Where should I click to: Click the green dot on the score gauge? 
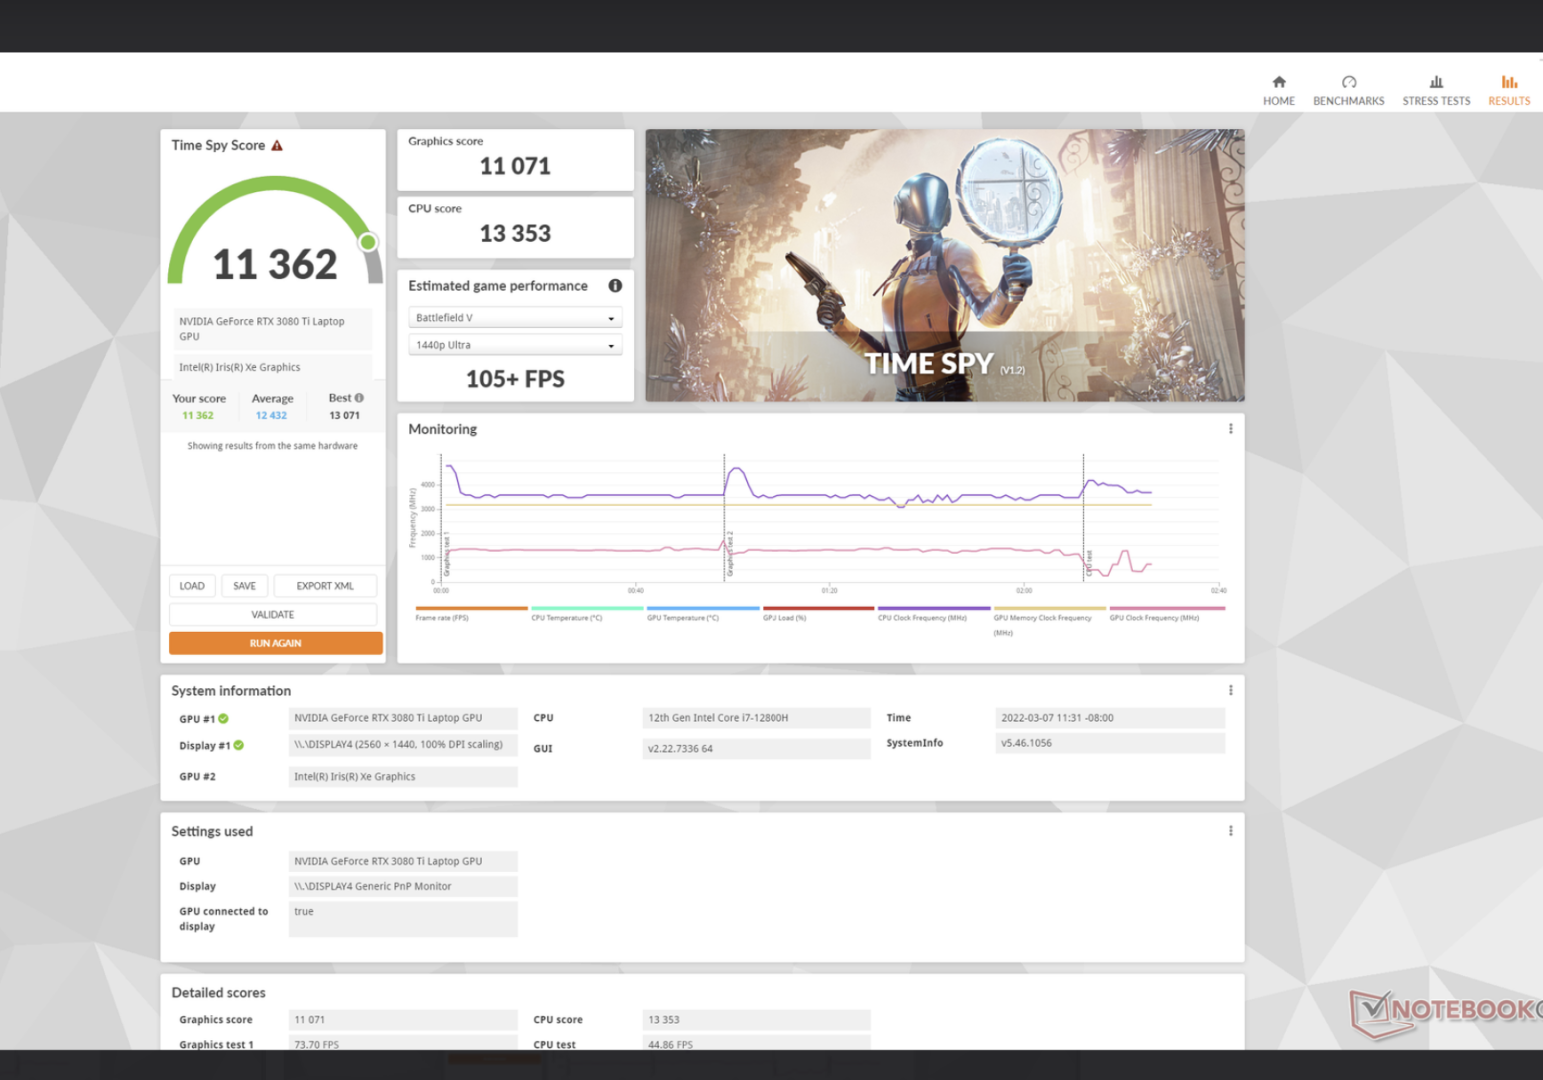coord(368,242)
